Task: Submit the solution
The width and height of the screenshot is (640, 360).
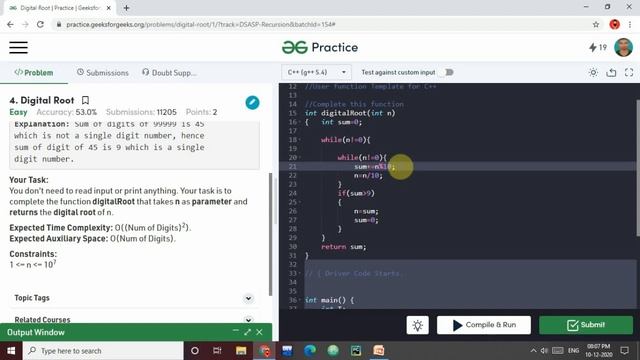Action: click(x=586, y=325)
